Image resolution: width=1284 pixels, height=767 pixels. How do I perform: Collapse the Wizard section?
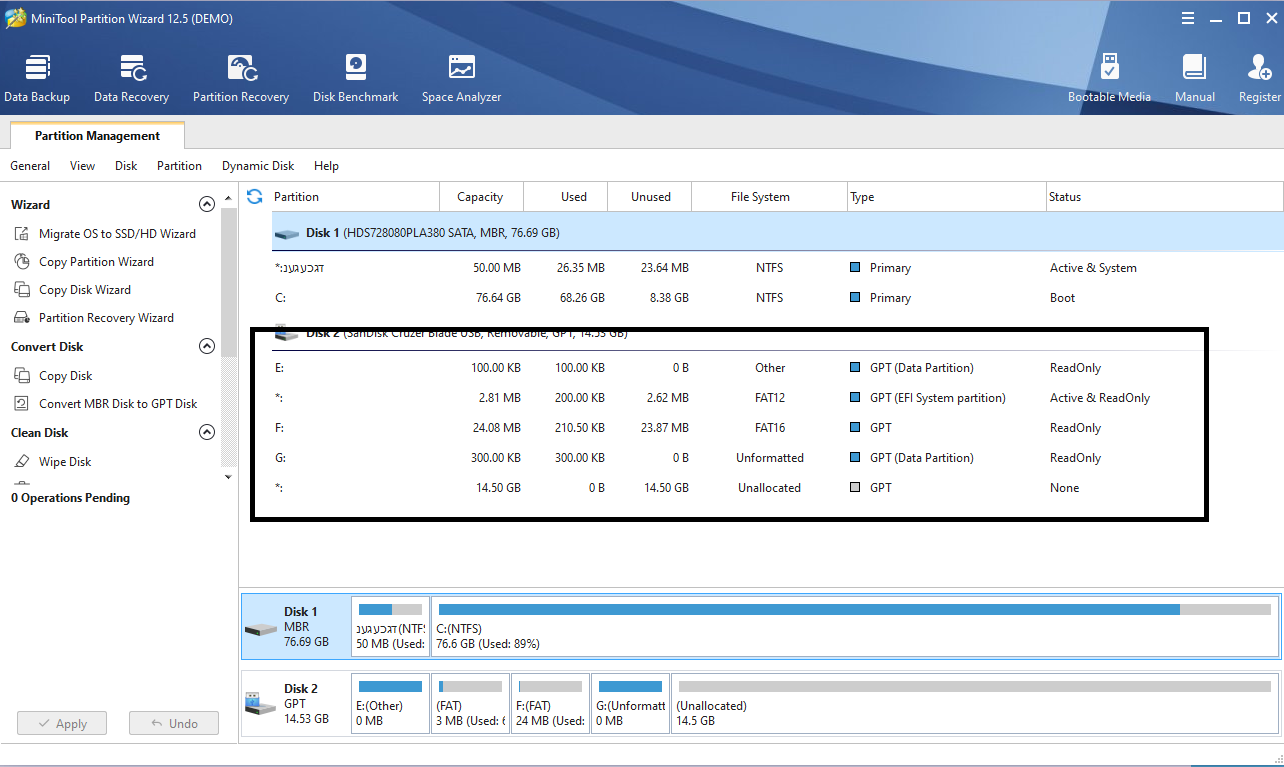(207, 204)
